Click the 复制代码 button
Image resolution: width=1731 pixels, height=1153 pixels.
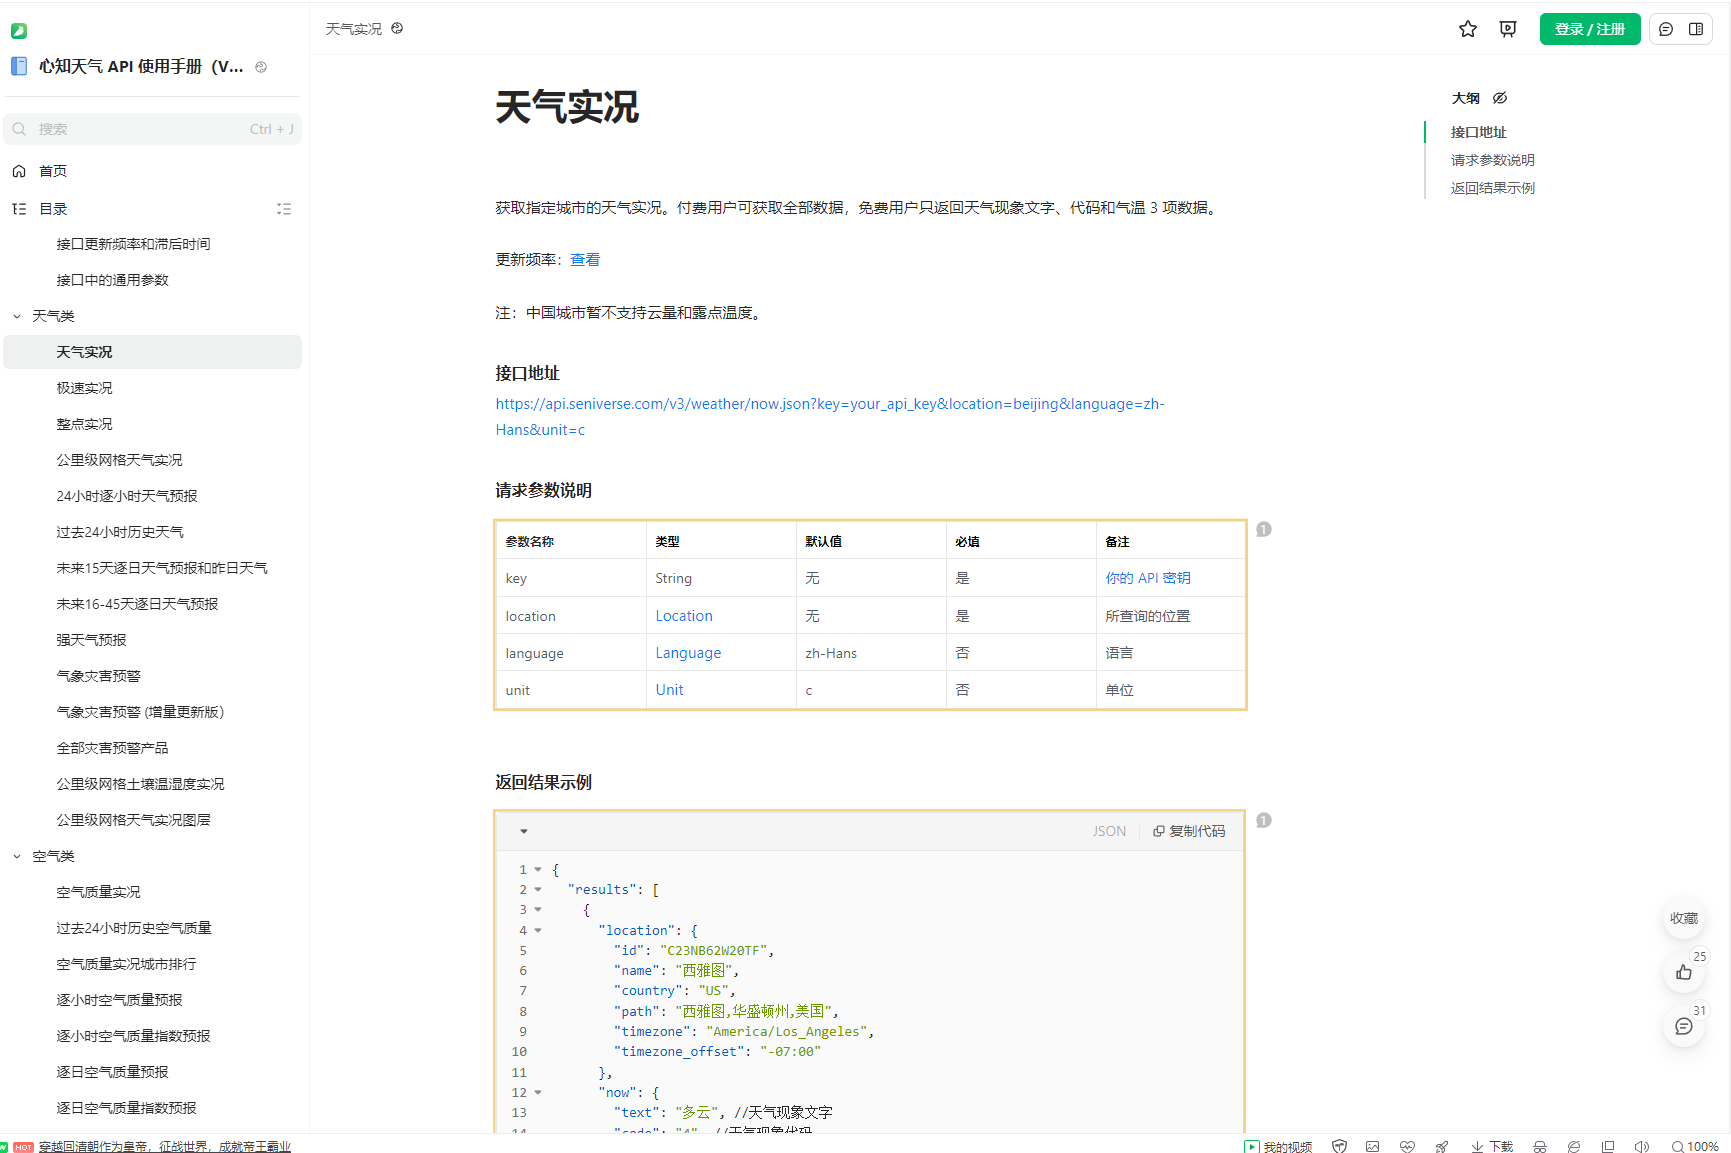click(1189, 831)
